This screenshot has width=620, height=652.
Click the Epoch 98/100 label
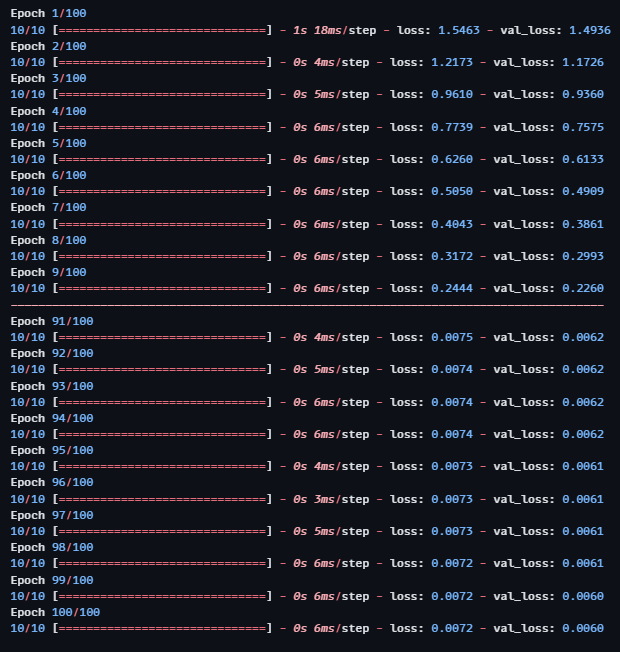(52, 547)
